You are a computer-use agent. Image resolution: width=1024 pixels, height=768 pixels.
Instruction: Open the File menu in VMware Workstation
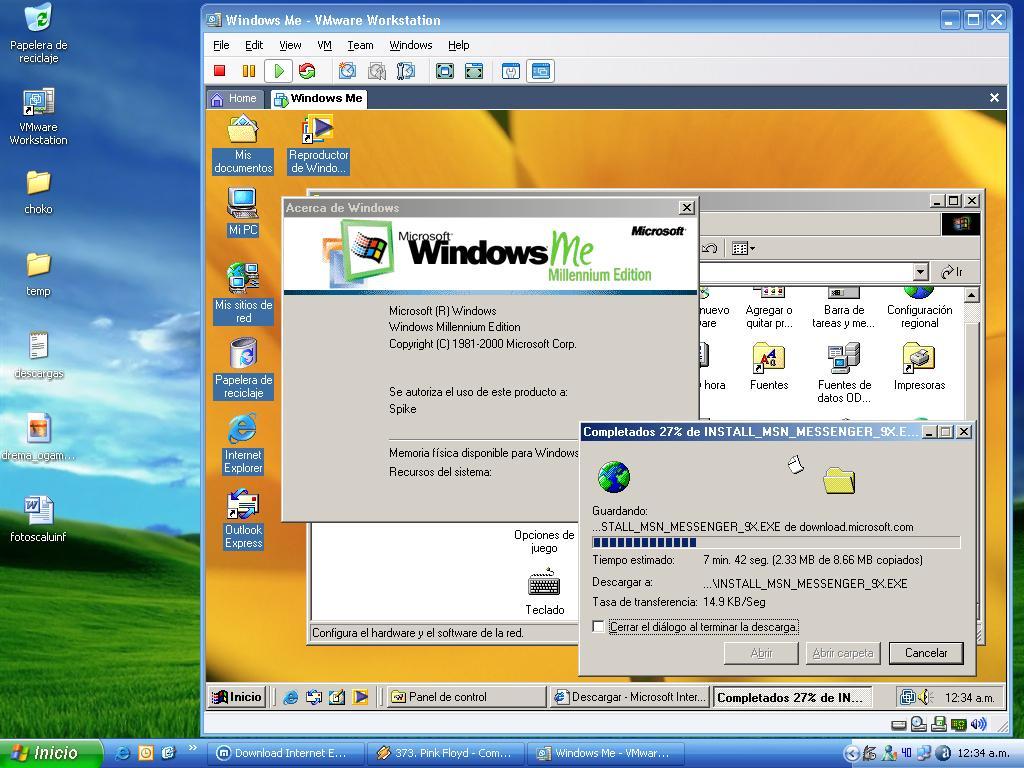point(221,45)
